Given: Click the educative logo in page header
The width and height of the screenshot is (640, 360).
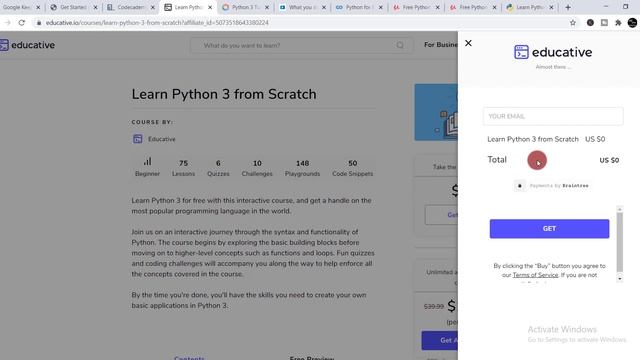Looking at the screenshot, I should 27,45.
